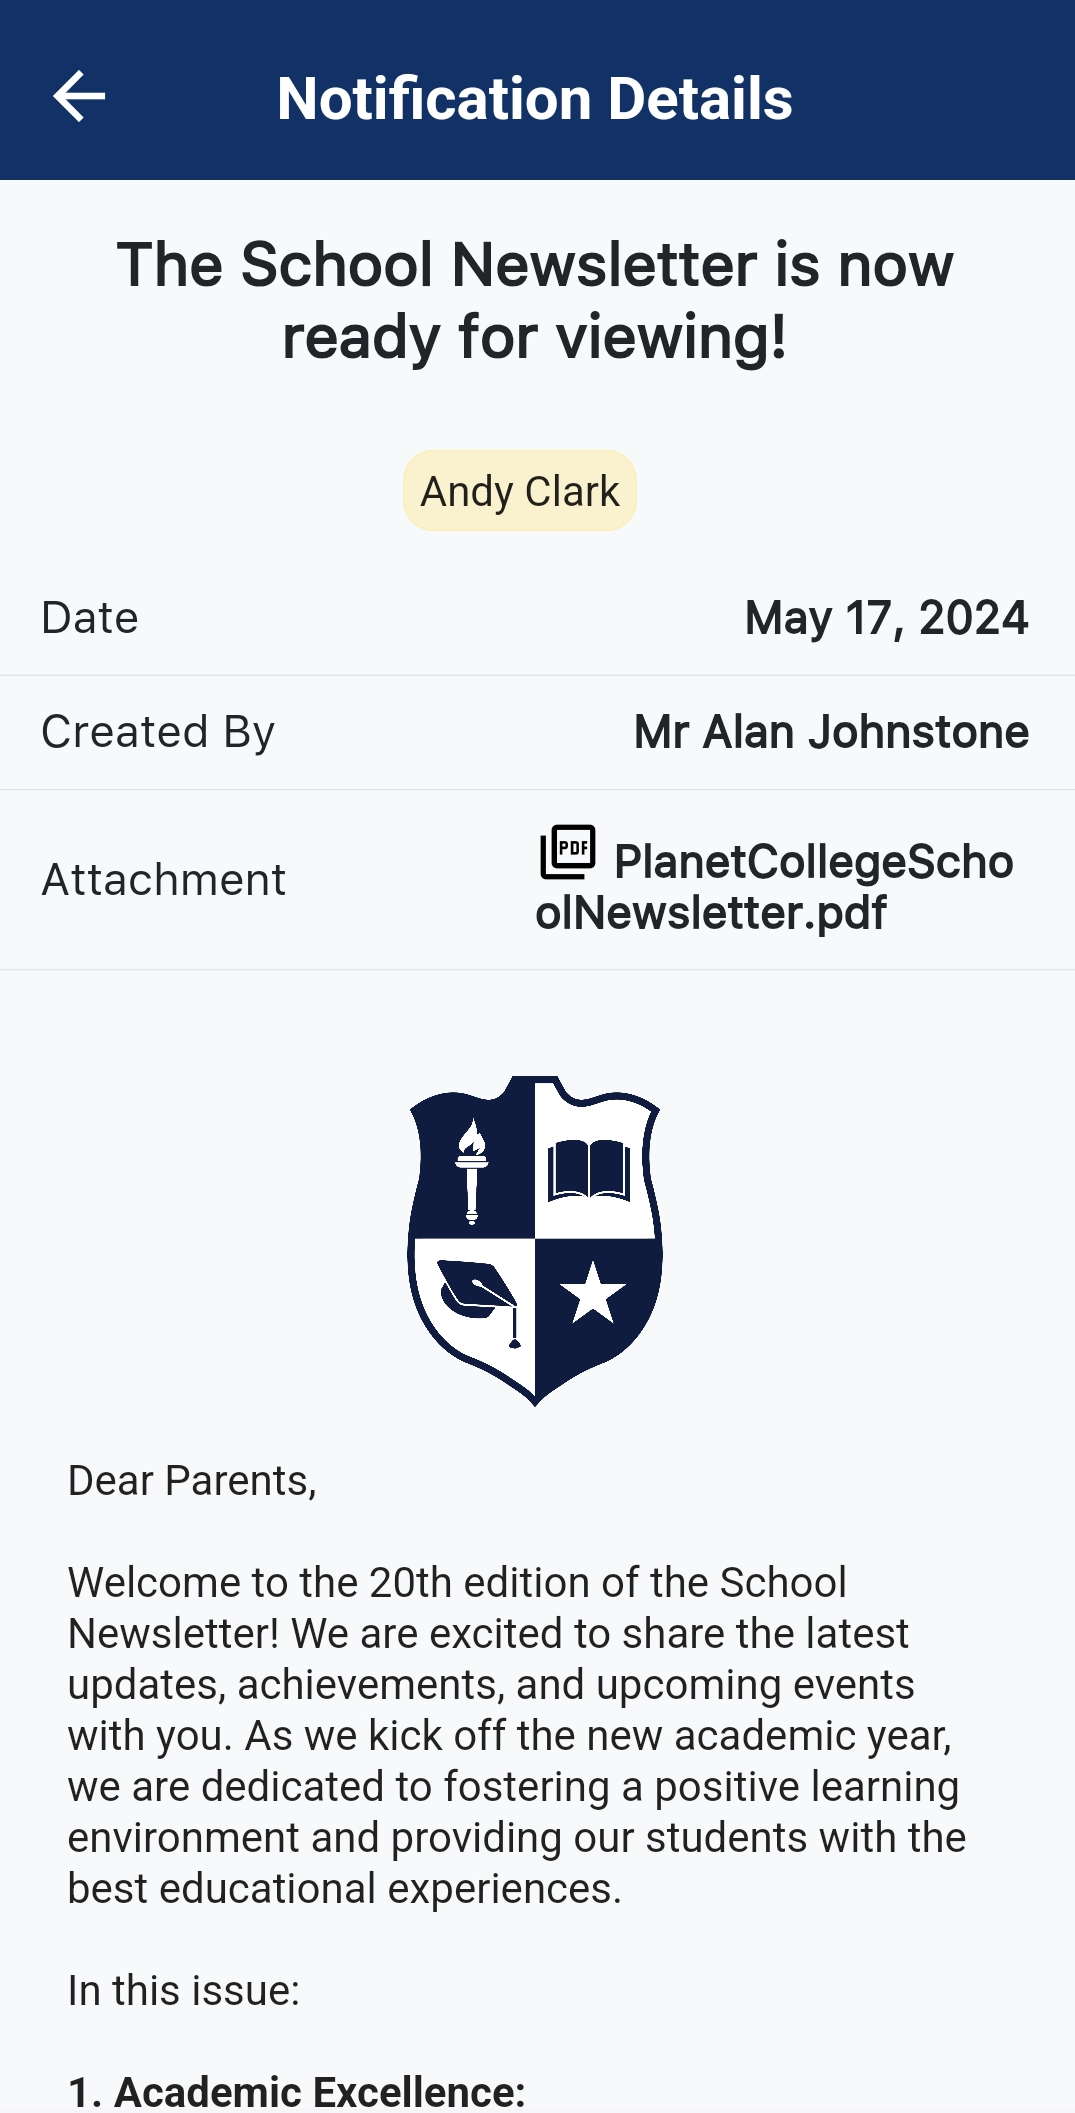Click the May 17, 2024 date value
This screenshot has height=2113, width=1075.
point(886,618)
